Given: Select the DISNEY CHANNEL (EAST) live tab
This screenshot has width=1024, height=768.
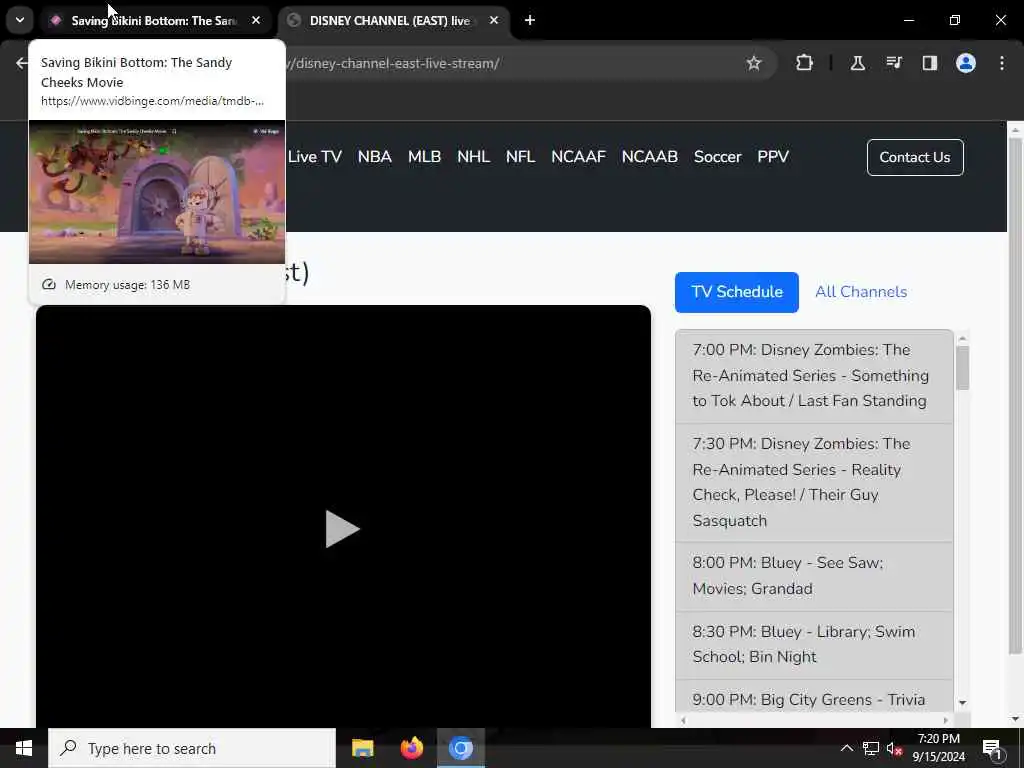Looking at the screenshot, I should click(x=389, y=20).
